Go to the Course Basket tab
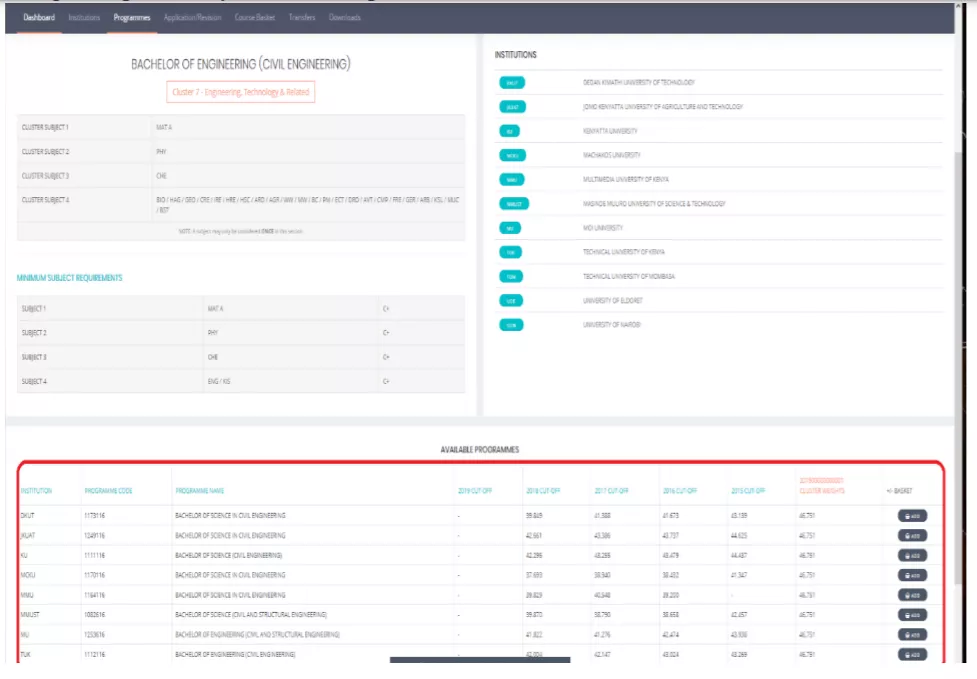The image size is (977, 679). 254,18
